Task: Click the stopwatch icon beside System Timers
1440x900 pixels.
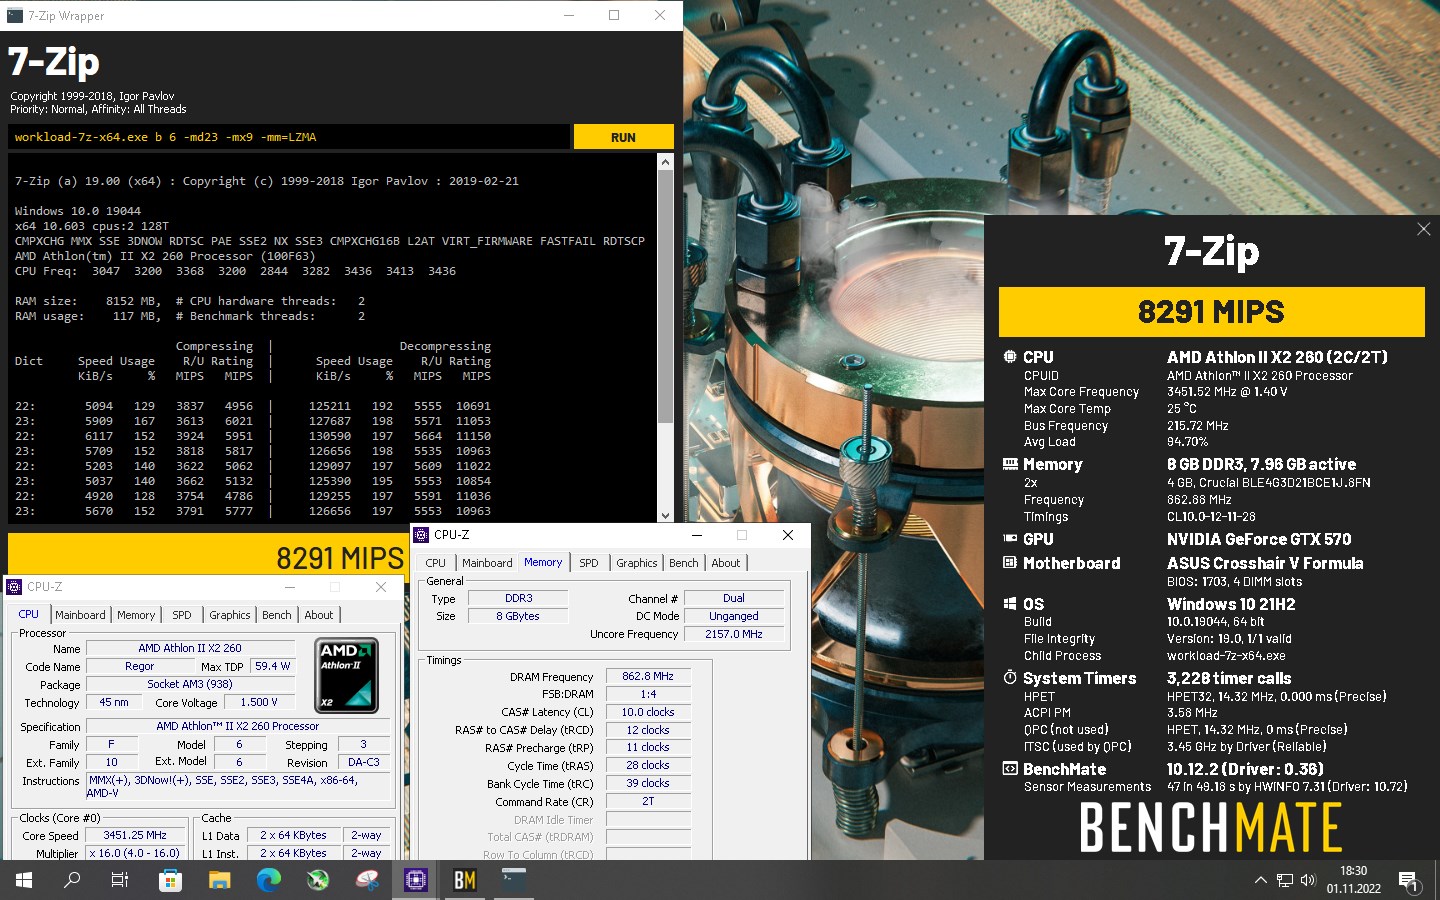Action: tap(1010, 678)
